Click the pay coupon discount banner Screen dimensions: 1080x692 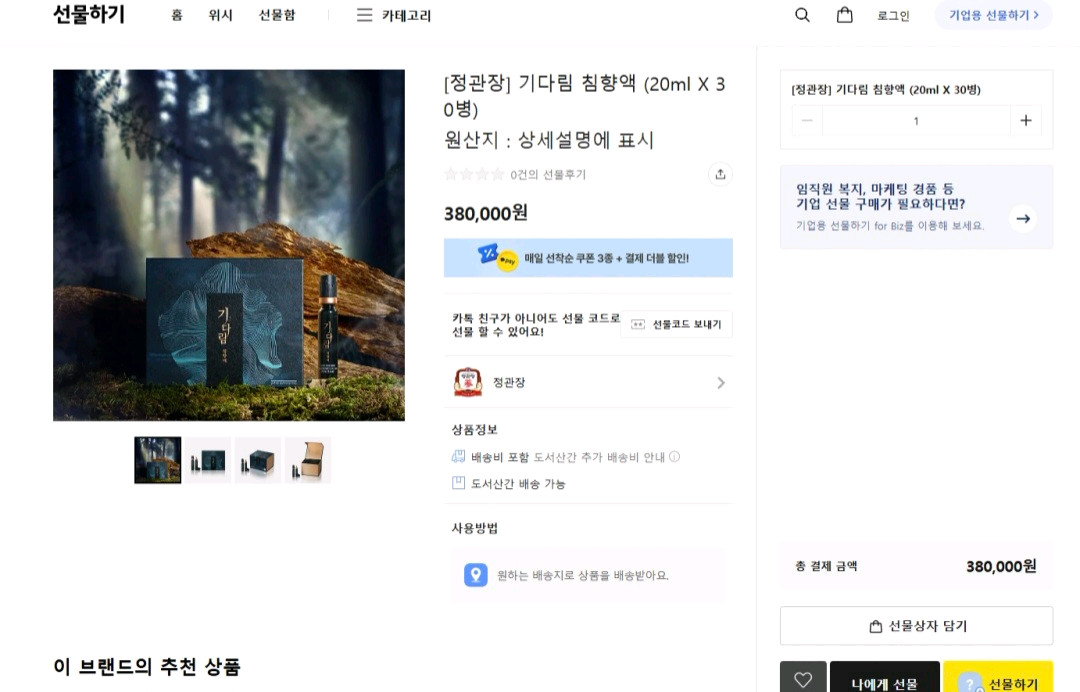pos(588,258)
